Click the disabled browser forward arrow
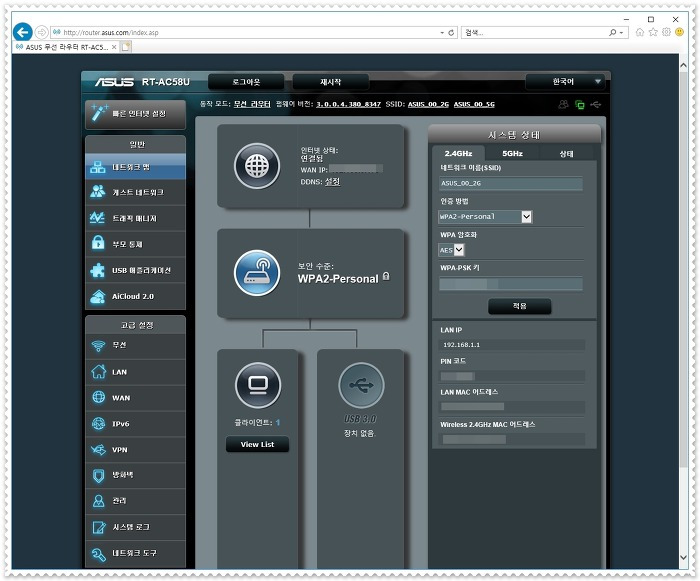Screen dimensions: 700x581 coord(41,32)
